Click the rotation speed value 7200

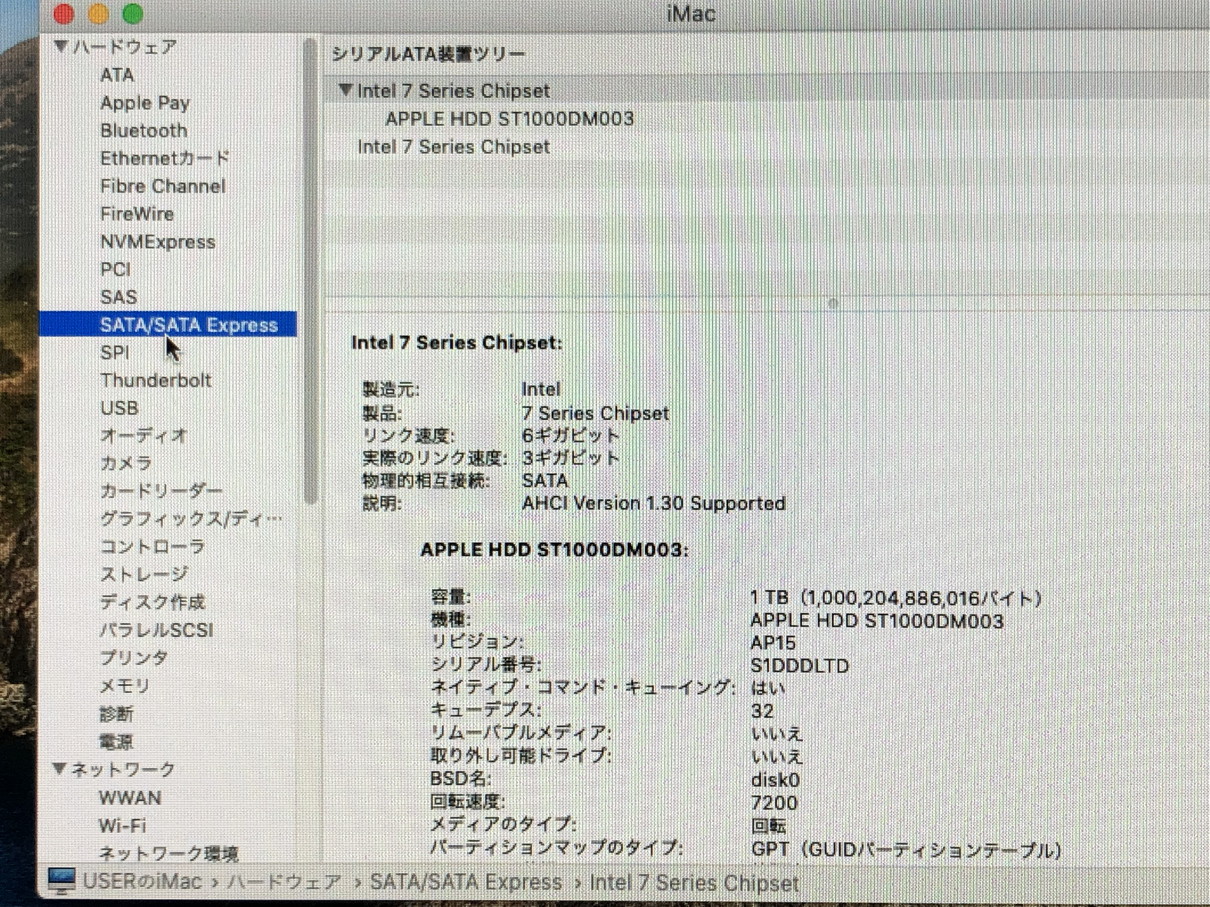click(774, 803)
